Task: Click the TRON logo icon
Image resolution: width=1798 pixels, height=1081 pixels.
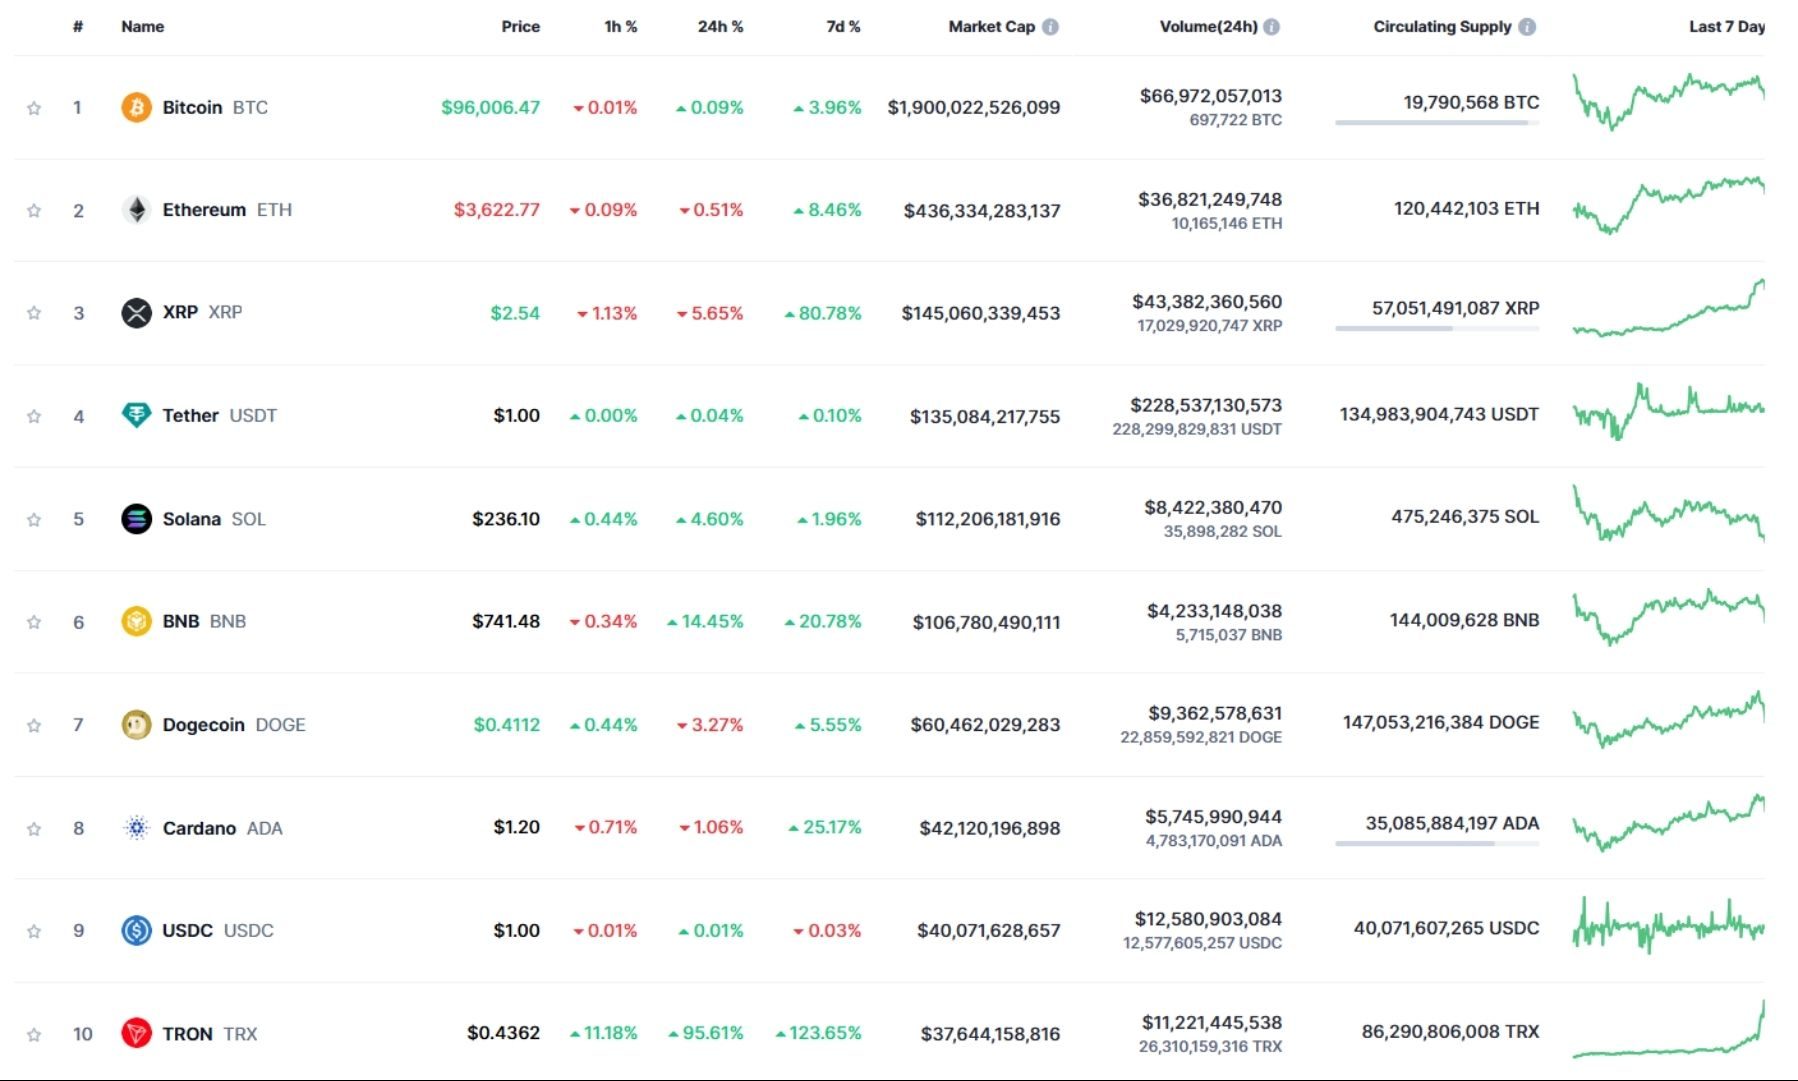Action: pos(136,1033)
